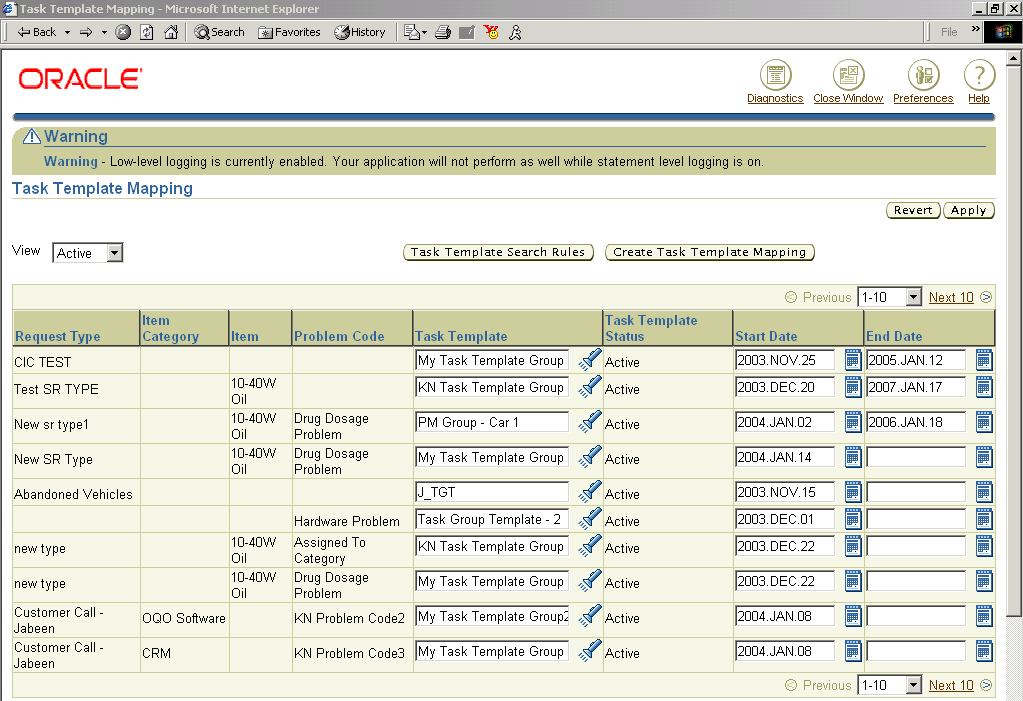Click the Back navigation button
The width and height of the screenshot is (1023, 701).
click(37, 32)
